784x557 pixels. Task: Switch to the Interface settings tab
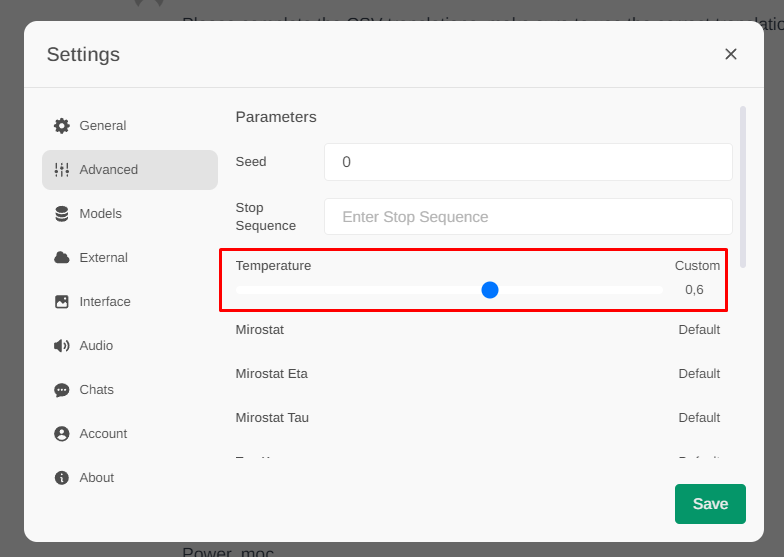pyautogui.click(x=105, y=302)
